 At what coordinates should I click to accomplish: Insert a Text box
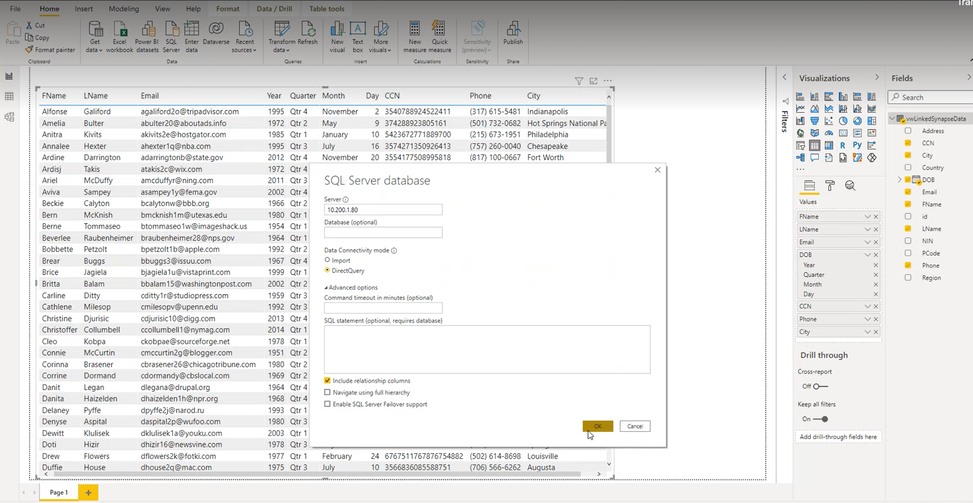(x=357, y=37)
